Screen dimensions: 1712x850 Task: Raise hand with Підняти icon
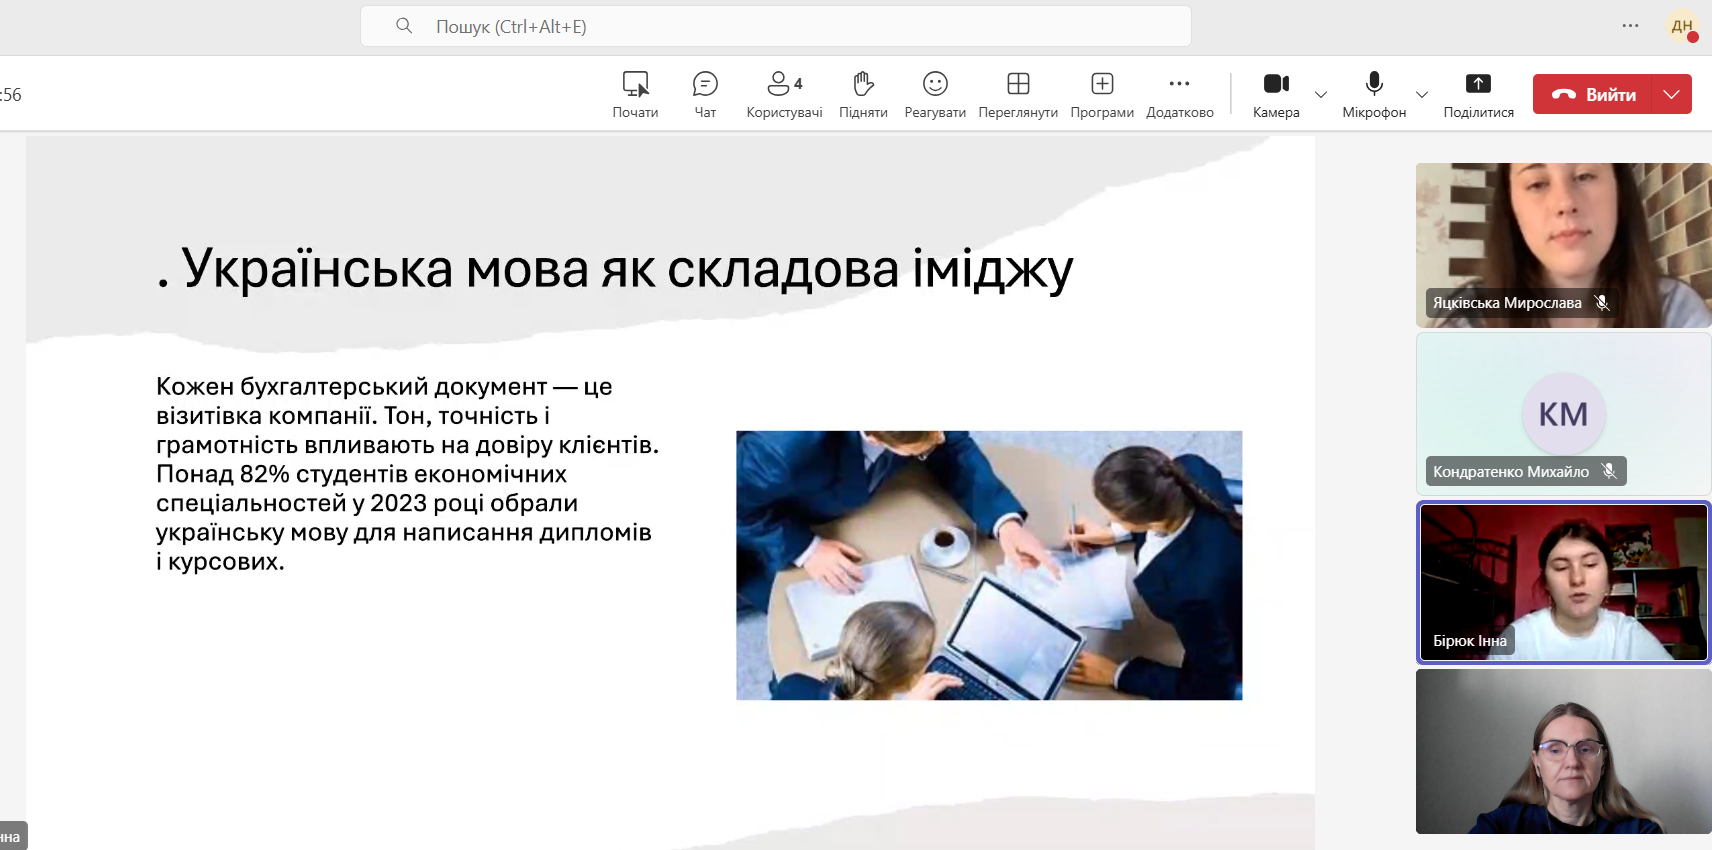click(863, 94)
